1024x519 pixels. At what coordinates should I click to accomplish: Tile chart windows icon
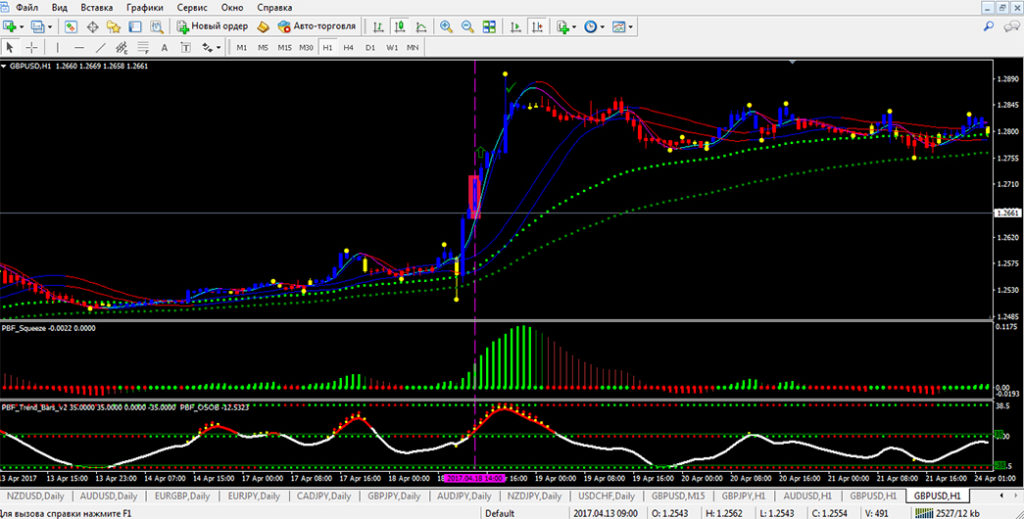[489, 27]
